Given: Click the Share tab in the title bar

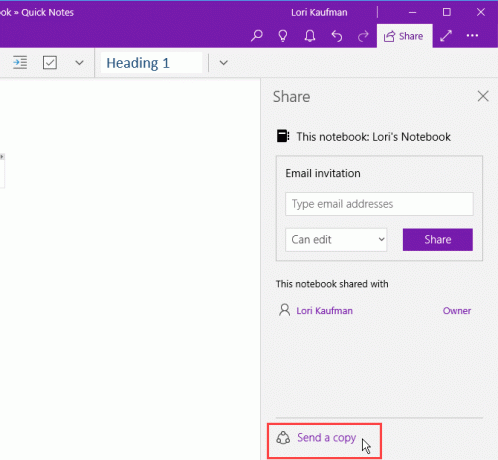Looking at the screenshot, I should tap(404, 36).
